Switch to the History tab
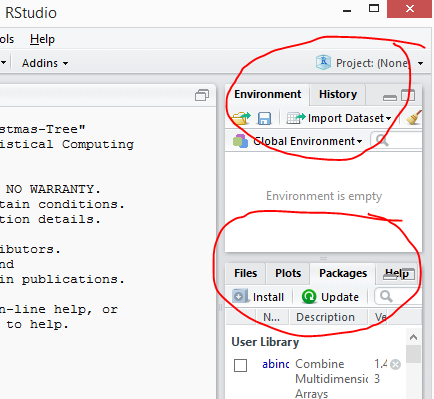Screen dimensions: 434x399 pyautogui.click(x=338, y=94)
